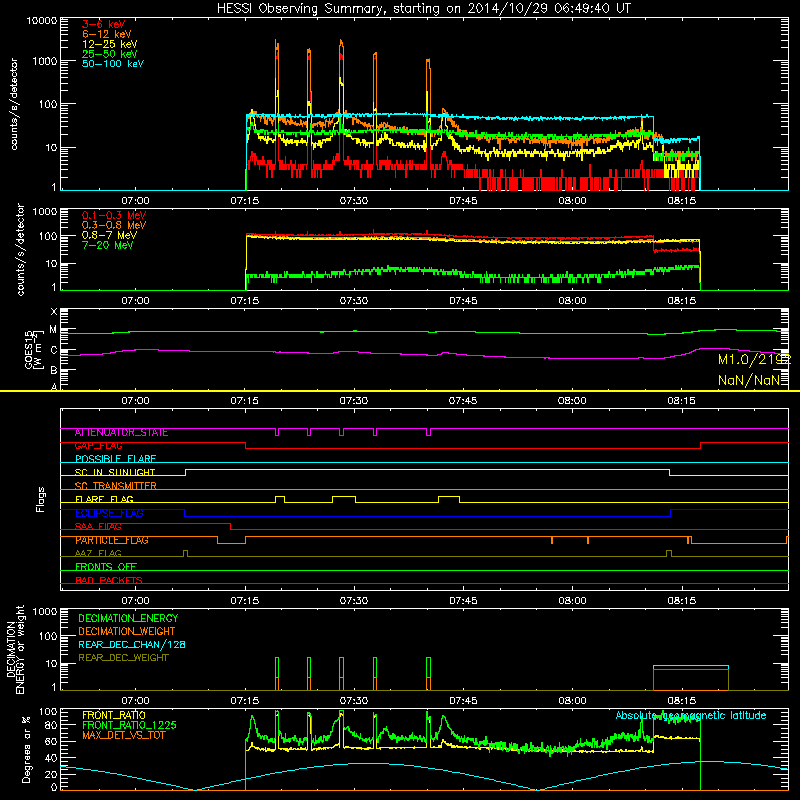Click the 'DECIMATION_WEIGHT' legend label
Viewport: 800px width, 800px height.
(127, 632)
